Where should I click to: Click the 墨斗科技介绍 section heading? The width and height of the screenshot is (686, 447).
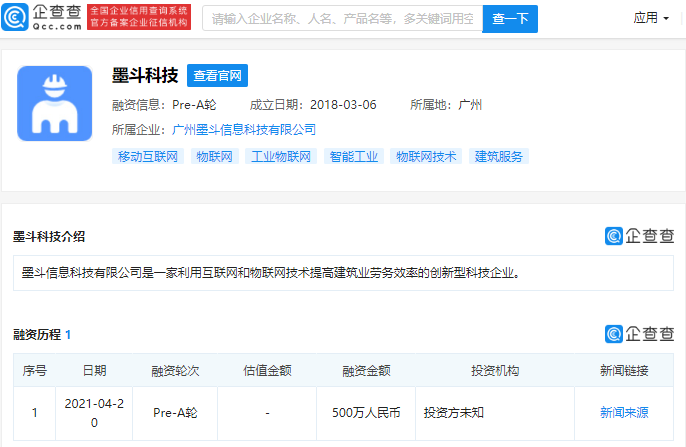(x=49, y=237)
